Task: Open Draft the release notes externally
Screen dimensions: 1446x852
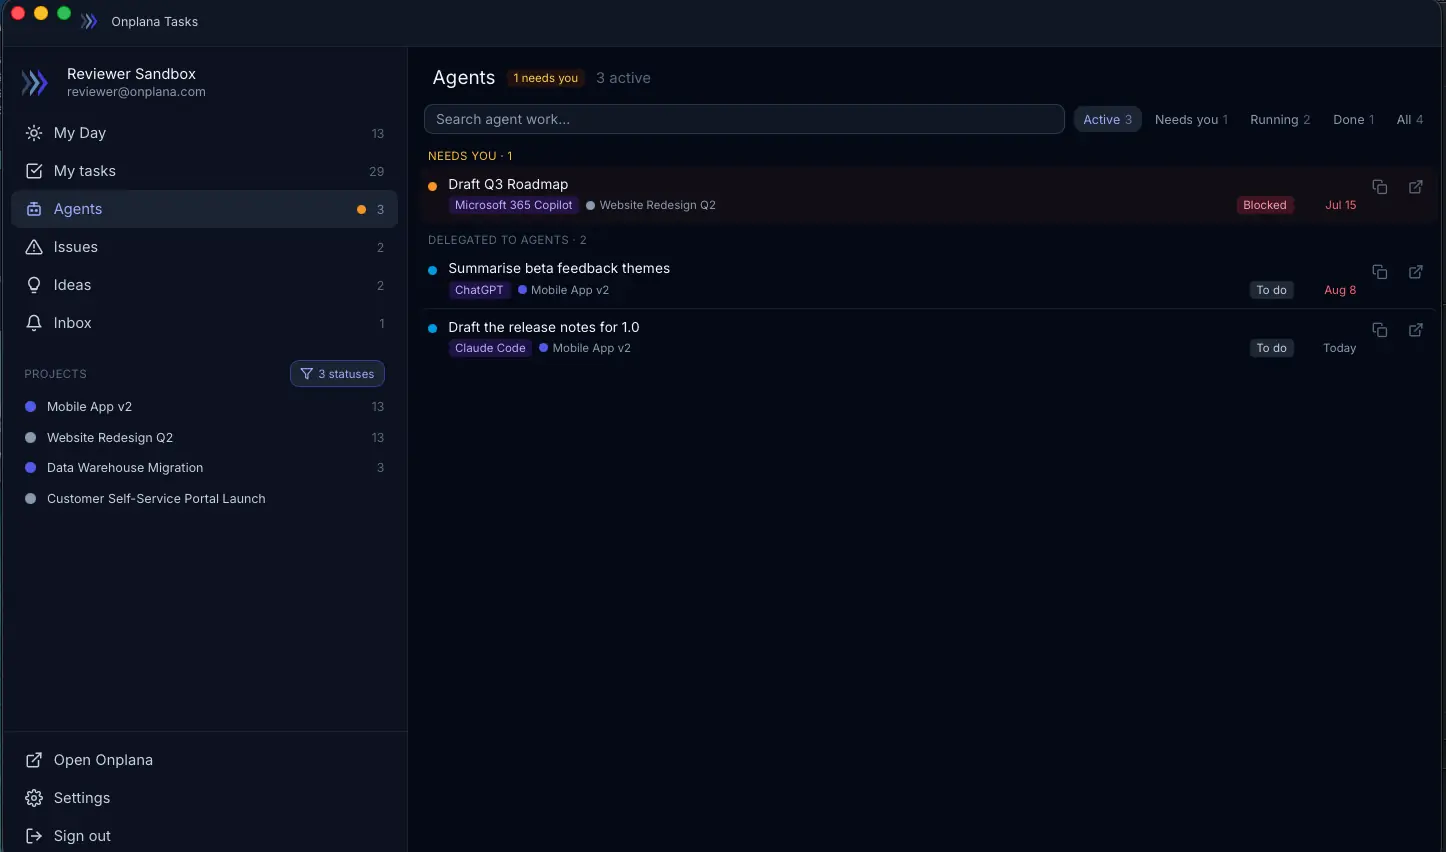Action: click(x=1416, y=330)
